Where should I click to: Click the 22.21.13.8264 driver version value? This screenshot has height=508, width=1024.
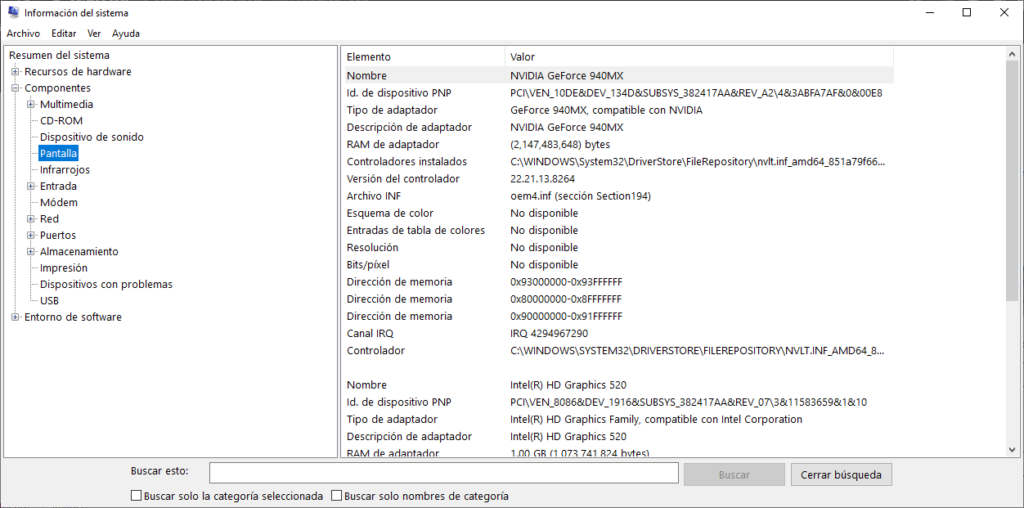point(542,178)
